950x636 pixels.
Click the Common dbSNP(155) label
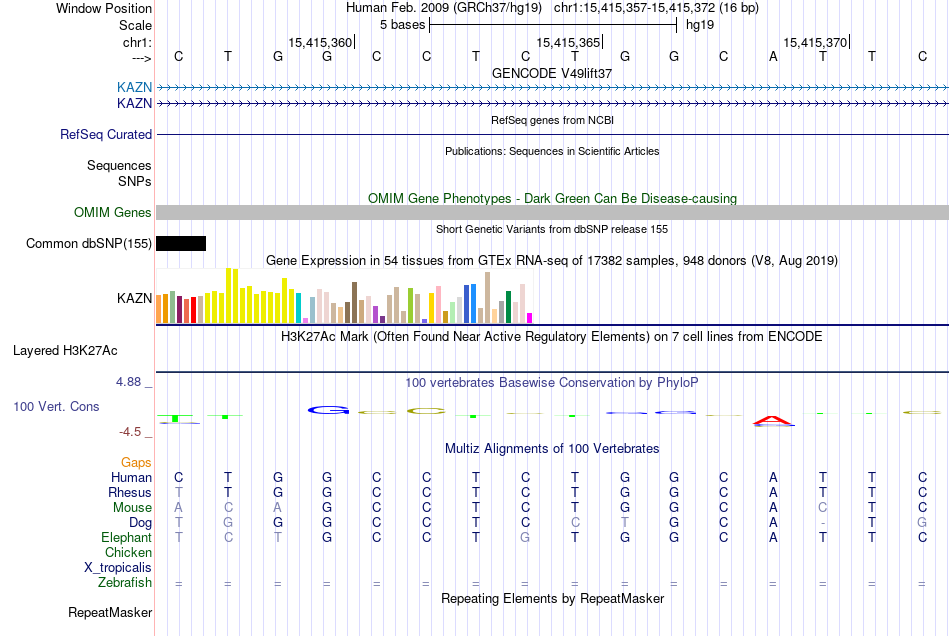coord(88,243)
